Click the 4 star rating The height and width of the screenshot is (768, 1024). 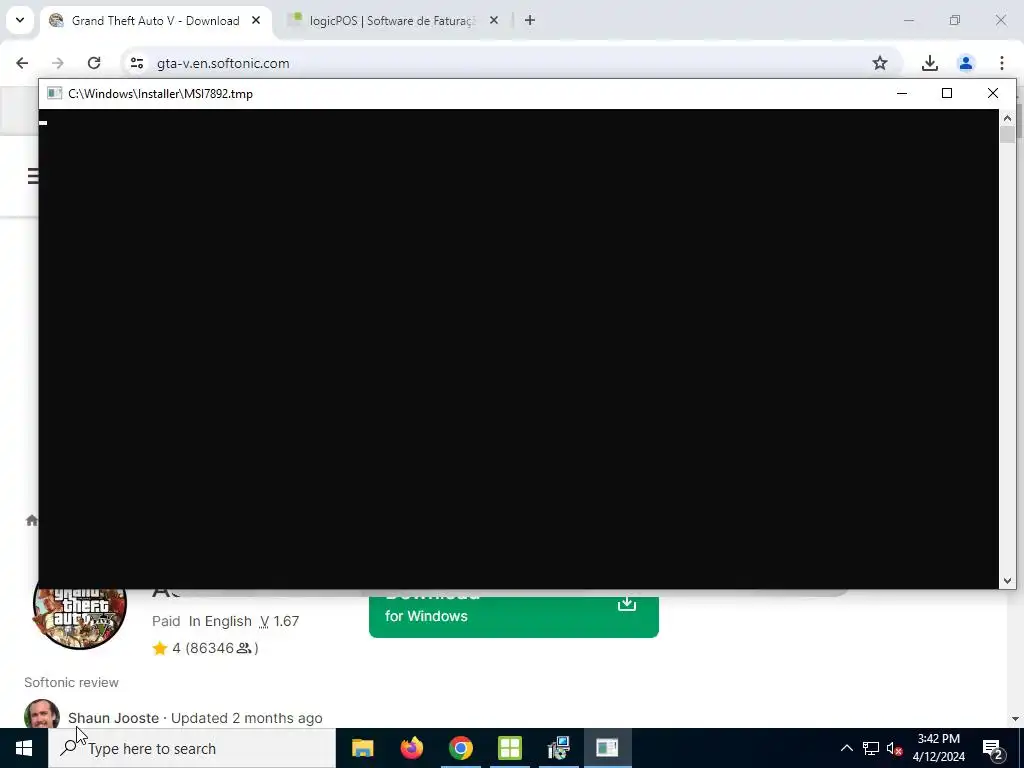(x=205, y=648)
